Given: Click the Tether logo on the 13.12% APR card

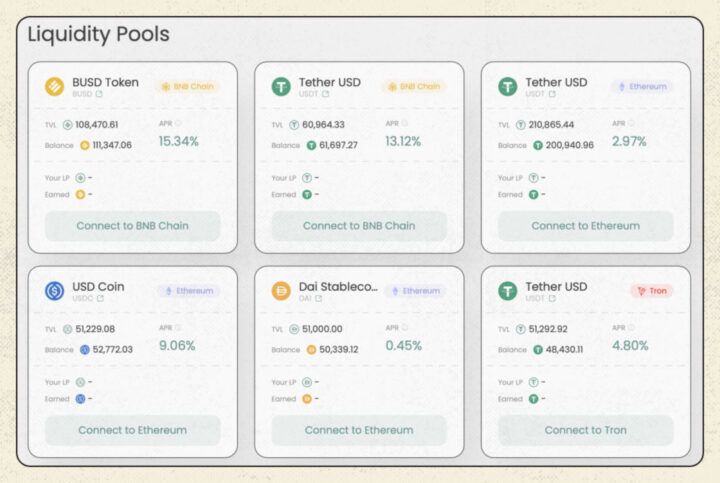Looking at the screenshot, I should (281, 86).
